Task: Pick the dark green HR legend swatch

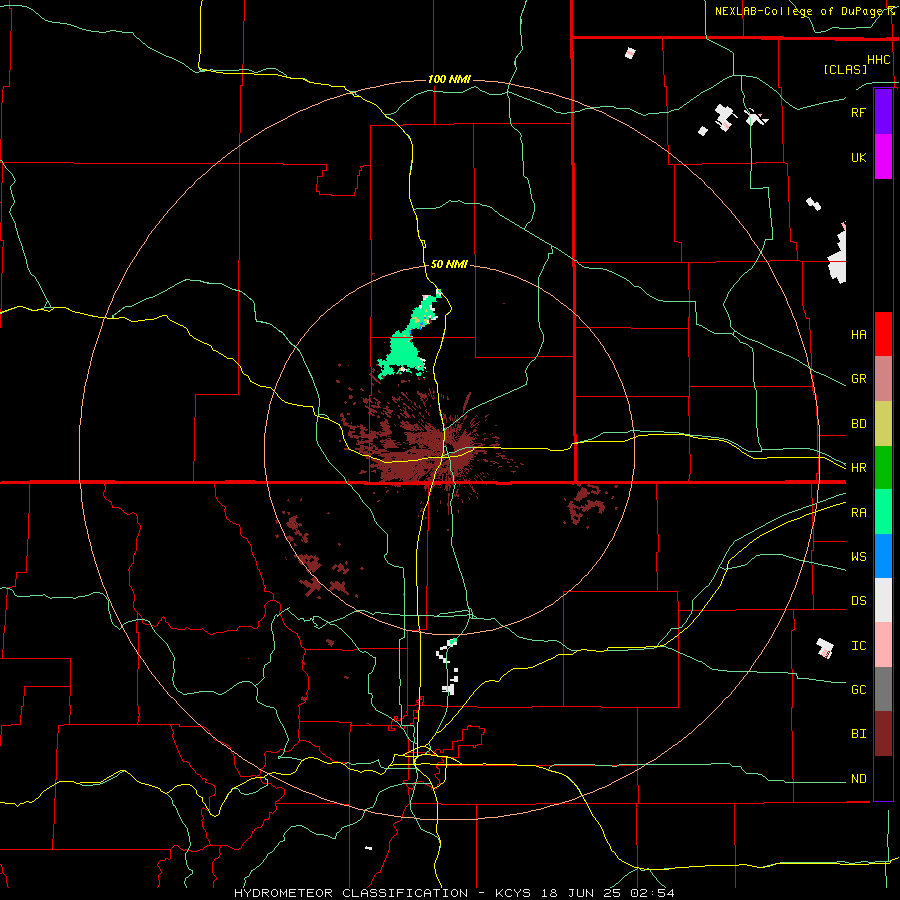Action: tap(883, 468)
